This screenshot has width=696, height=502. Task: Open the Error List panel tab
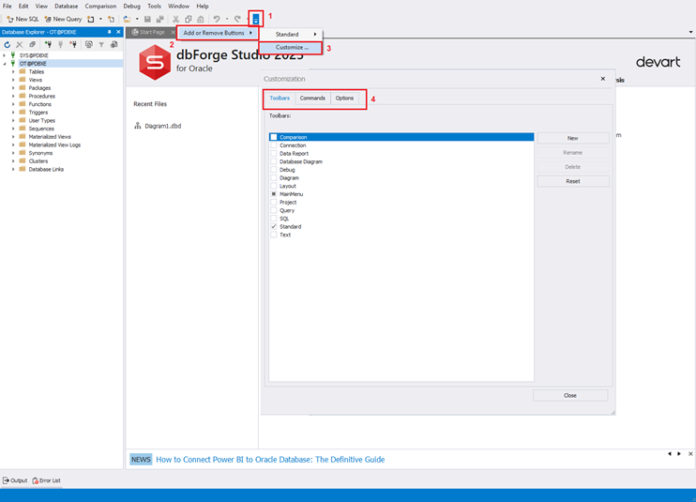[x=46, y=481]
